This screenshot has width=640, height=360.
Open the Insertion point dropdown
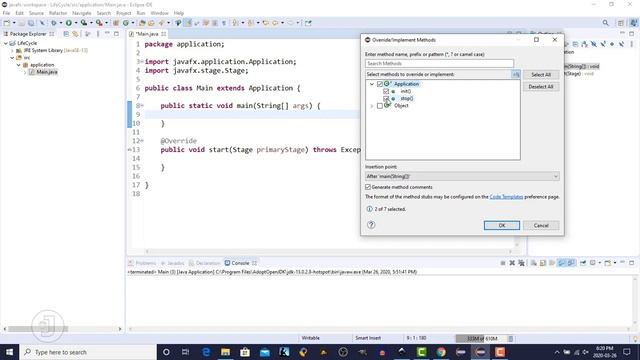(462, 176)
